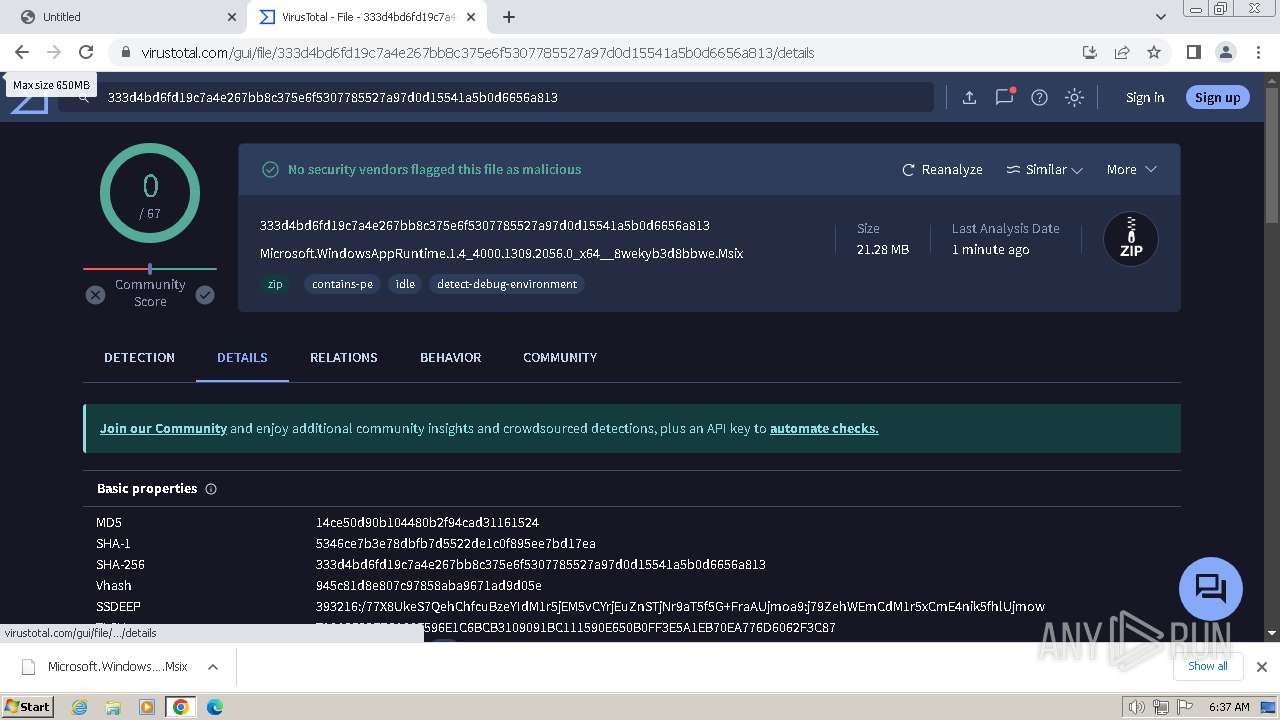Open the Chrome three-dot menu
1280x720 pixels.
1257,52
